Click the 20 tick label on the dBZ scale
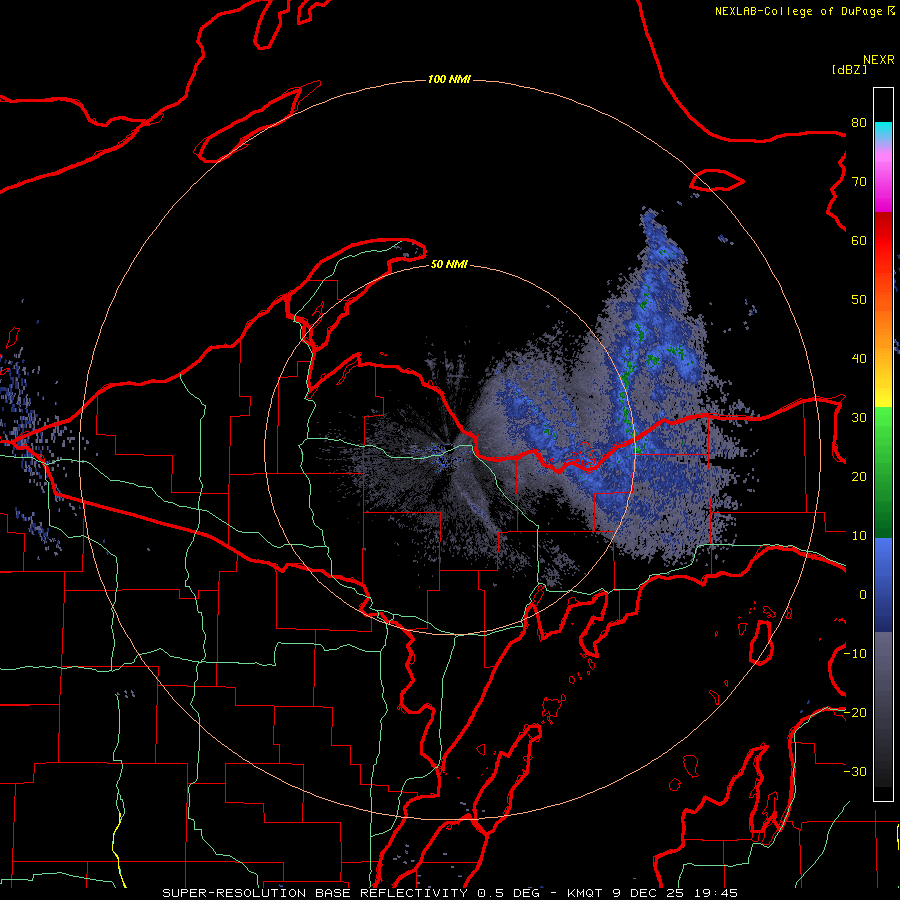This screenshot has width=900, height=900. (859, 476)
